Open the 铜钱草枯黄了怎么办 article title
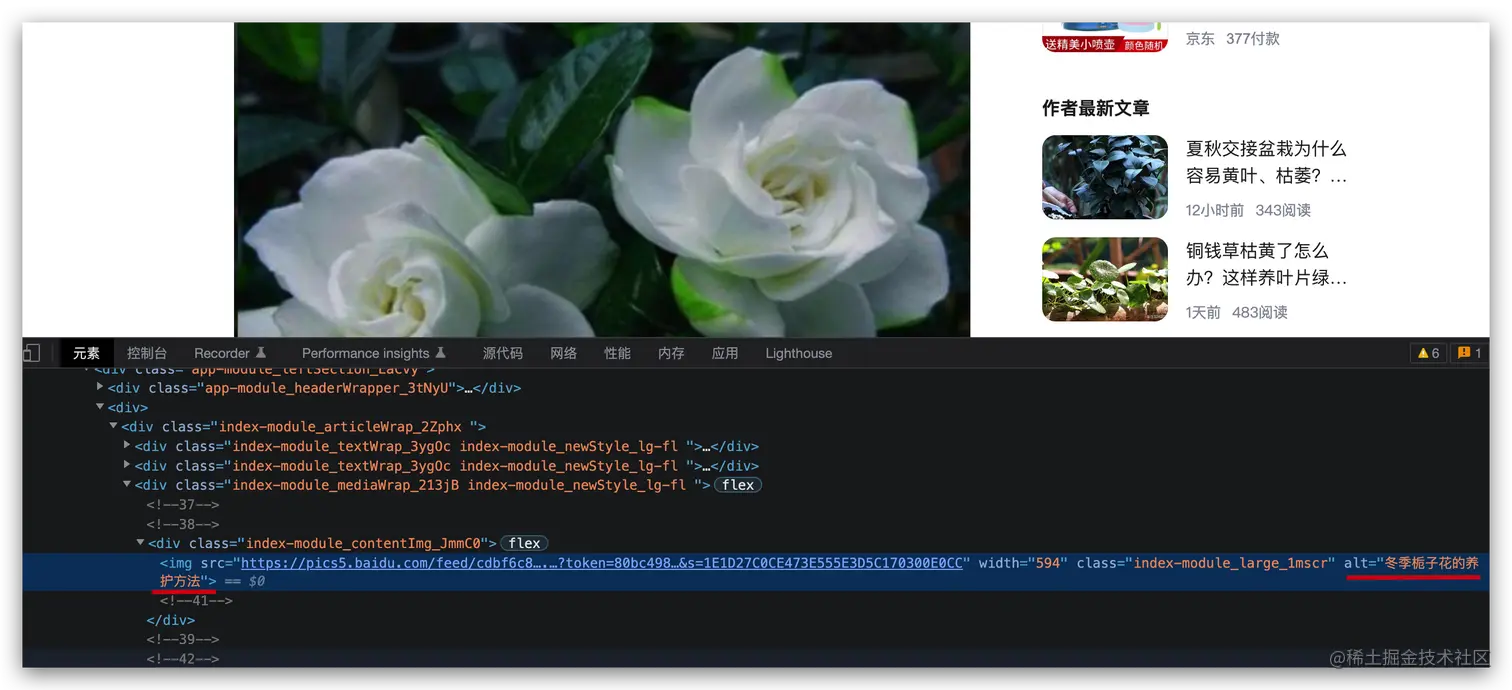 1266,264
